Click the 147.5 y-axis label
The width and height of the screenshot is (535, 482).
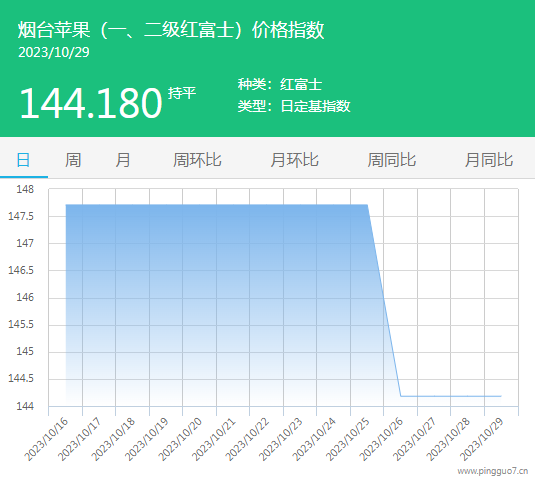[x=21, y=216]
